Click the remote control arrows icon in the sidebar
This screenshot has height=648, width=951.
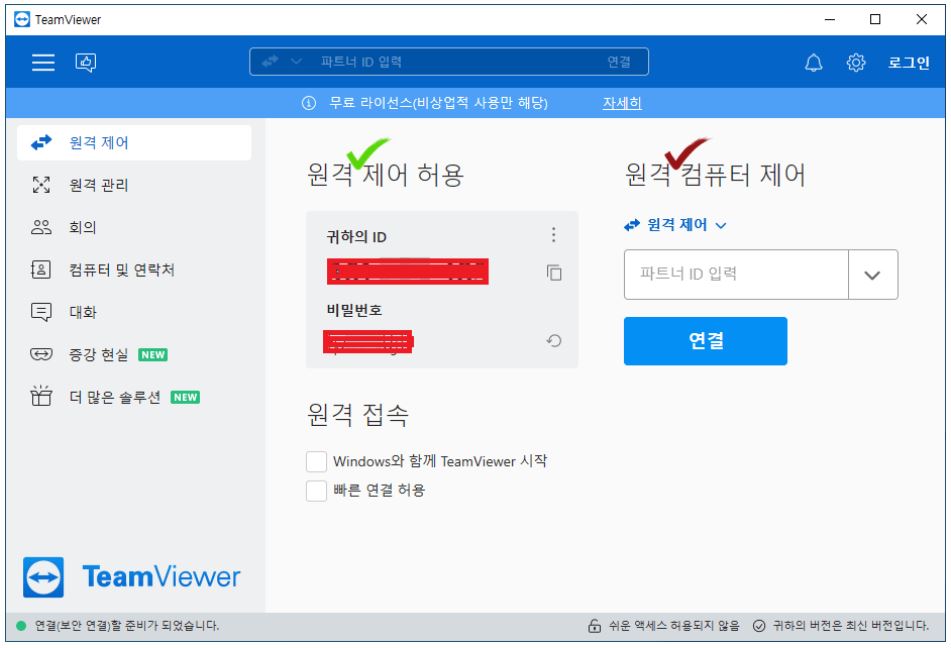tap(41, 143)
